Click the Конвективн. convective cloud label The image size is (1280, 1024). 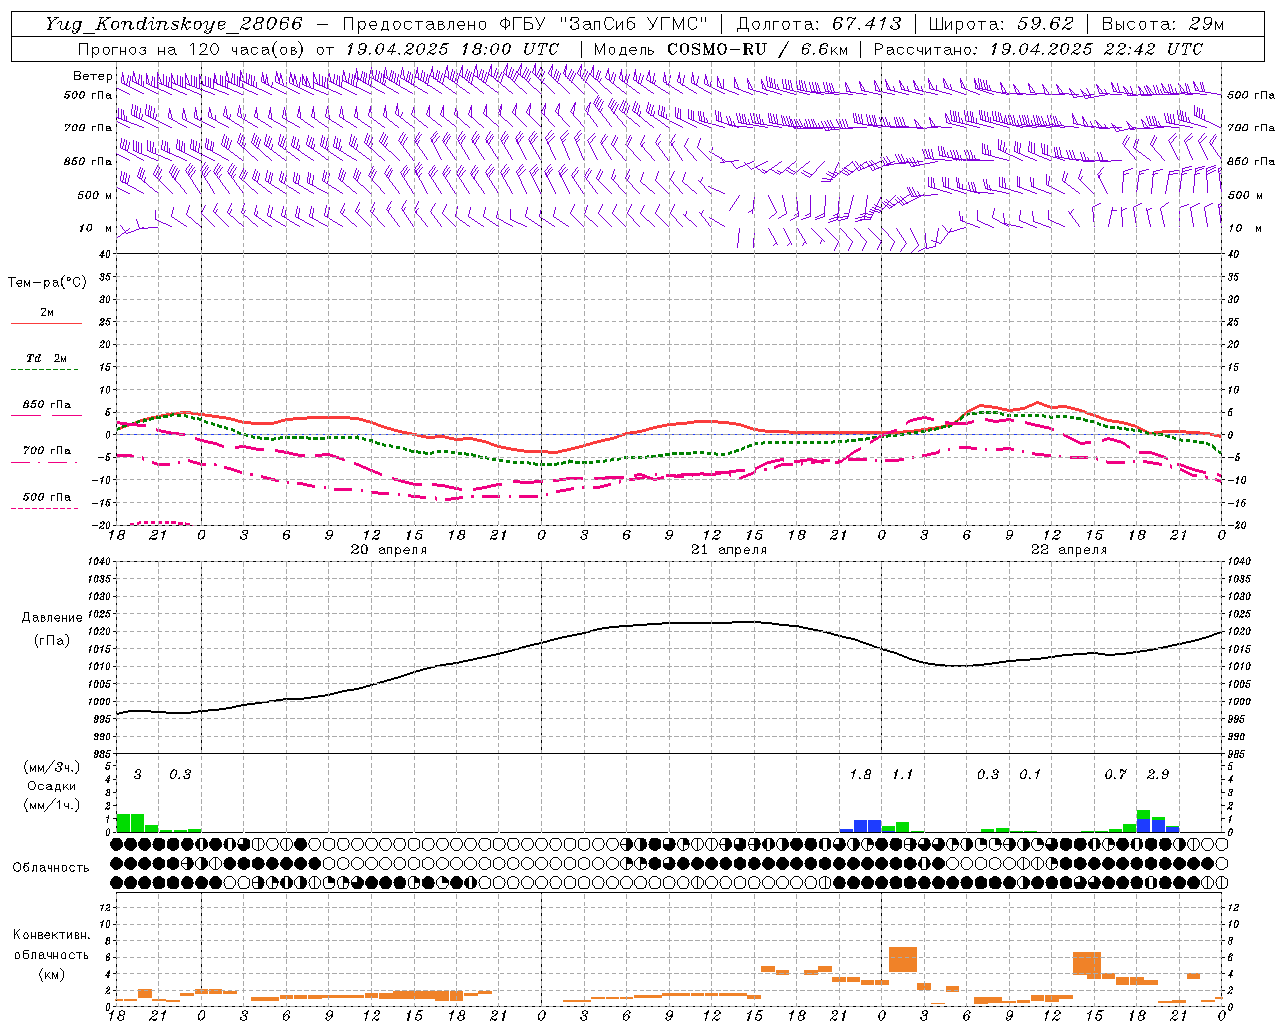(52, 935)
